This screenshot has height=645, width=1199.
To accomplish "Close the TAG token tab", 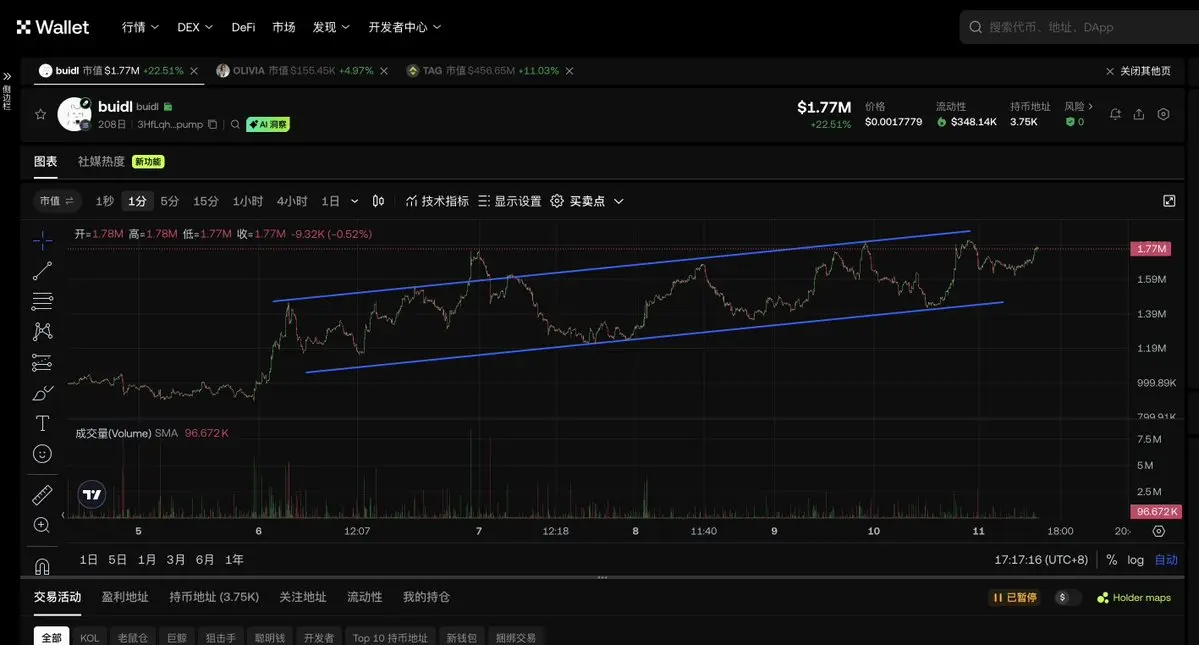I will (x=570, y=71).
